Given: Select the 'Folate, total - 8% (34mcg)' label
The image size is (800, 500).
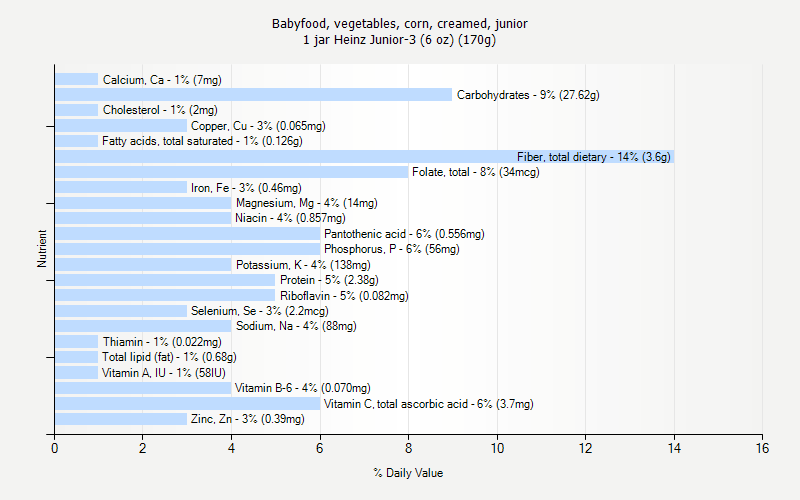Looking at the screenshot, I should pyautogui.click(x=476, y=172).
